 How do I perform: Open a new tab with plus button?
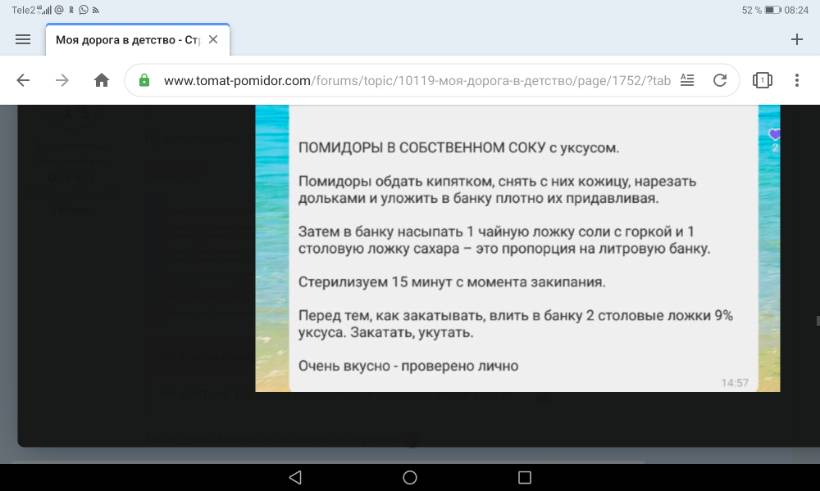click(x=797, y=39)
